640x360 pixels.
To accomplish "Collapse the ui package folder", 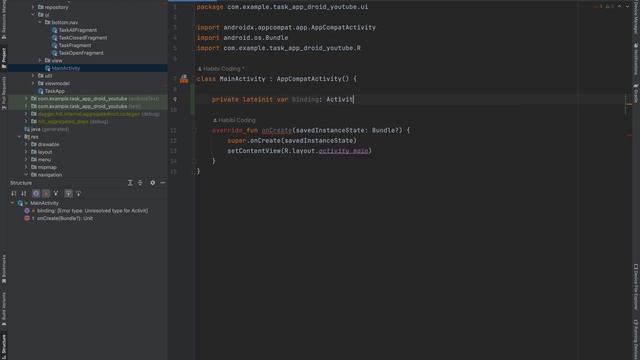I will 33,15.
